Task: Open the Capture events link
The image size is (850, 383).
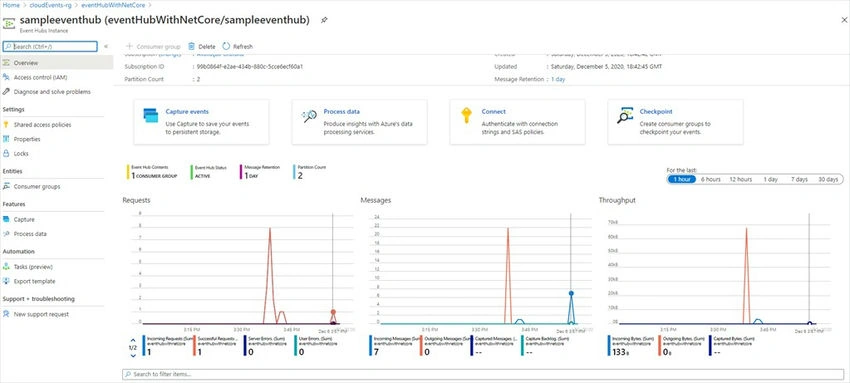Action: click(x=187, y=112)
